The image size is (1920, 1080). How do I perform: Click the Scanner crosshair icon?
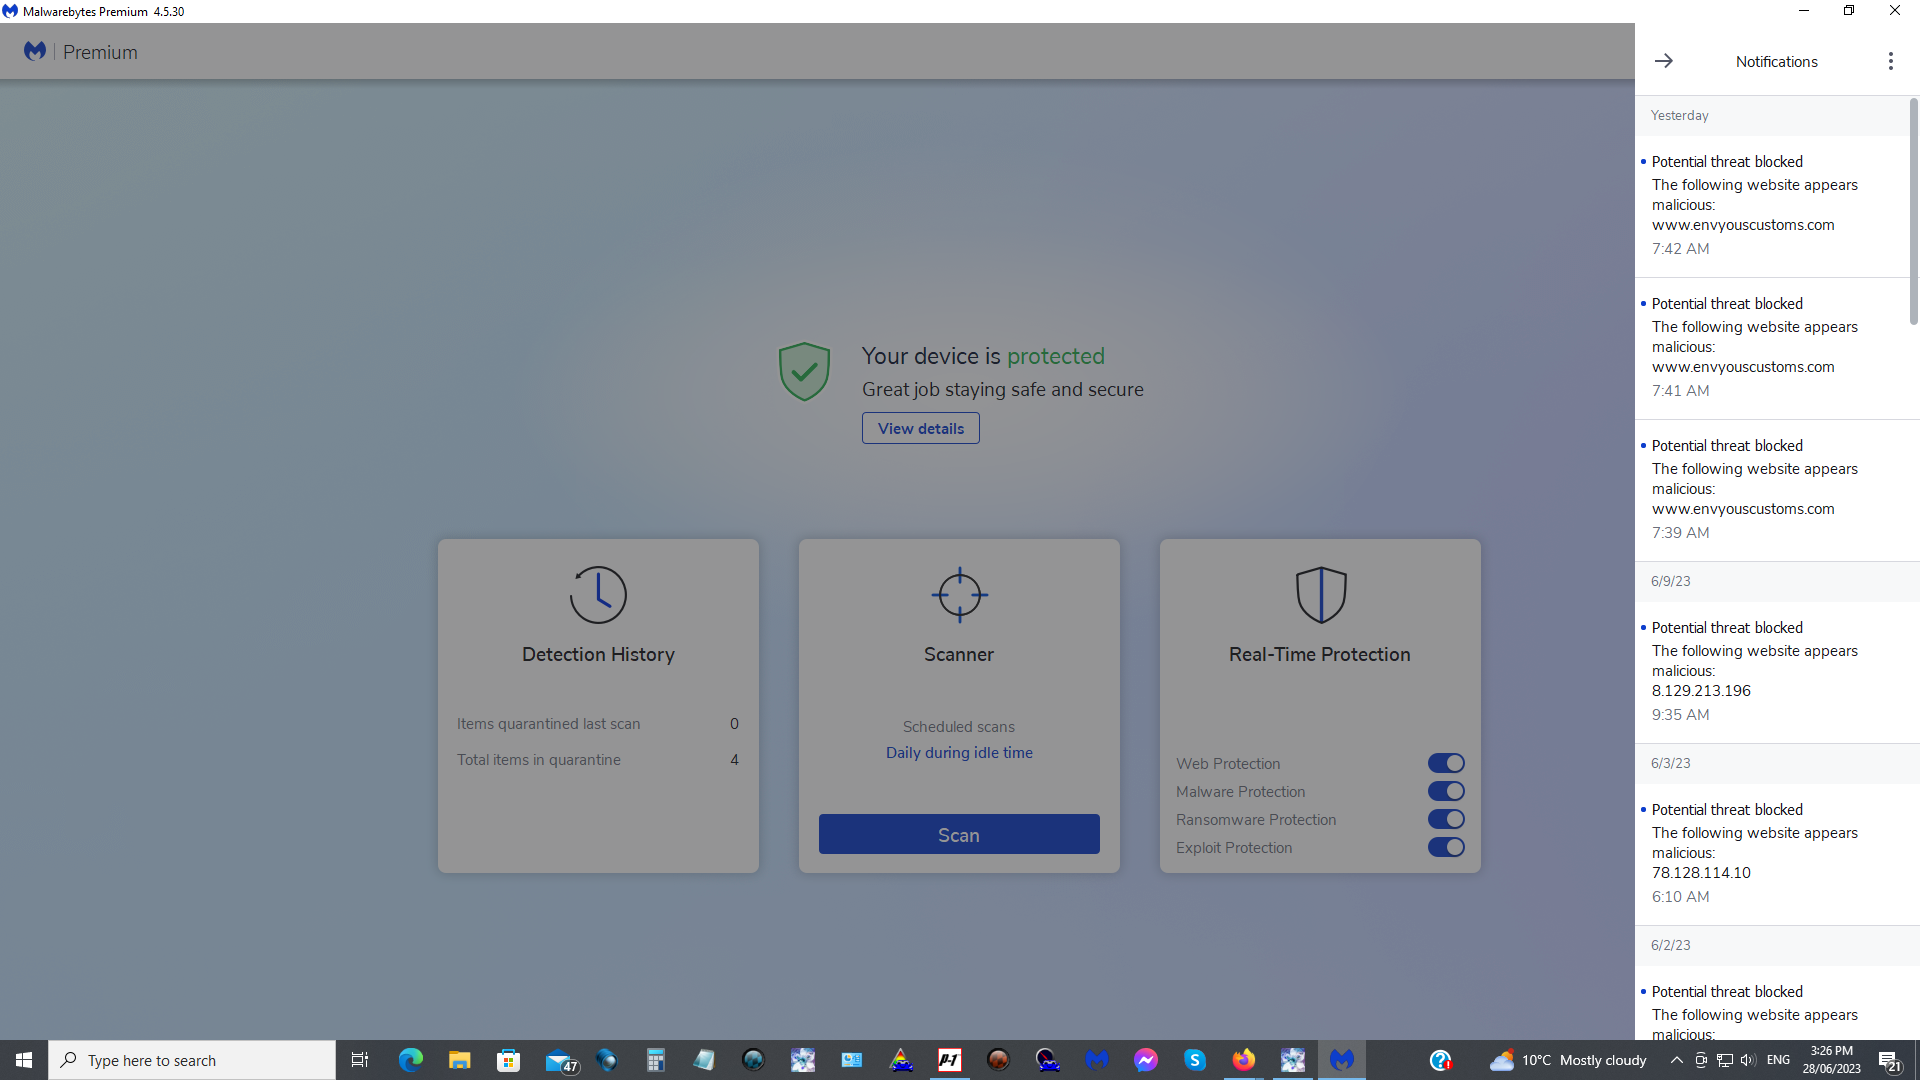[959, 595]
